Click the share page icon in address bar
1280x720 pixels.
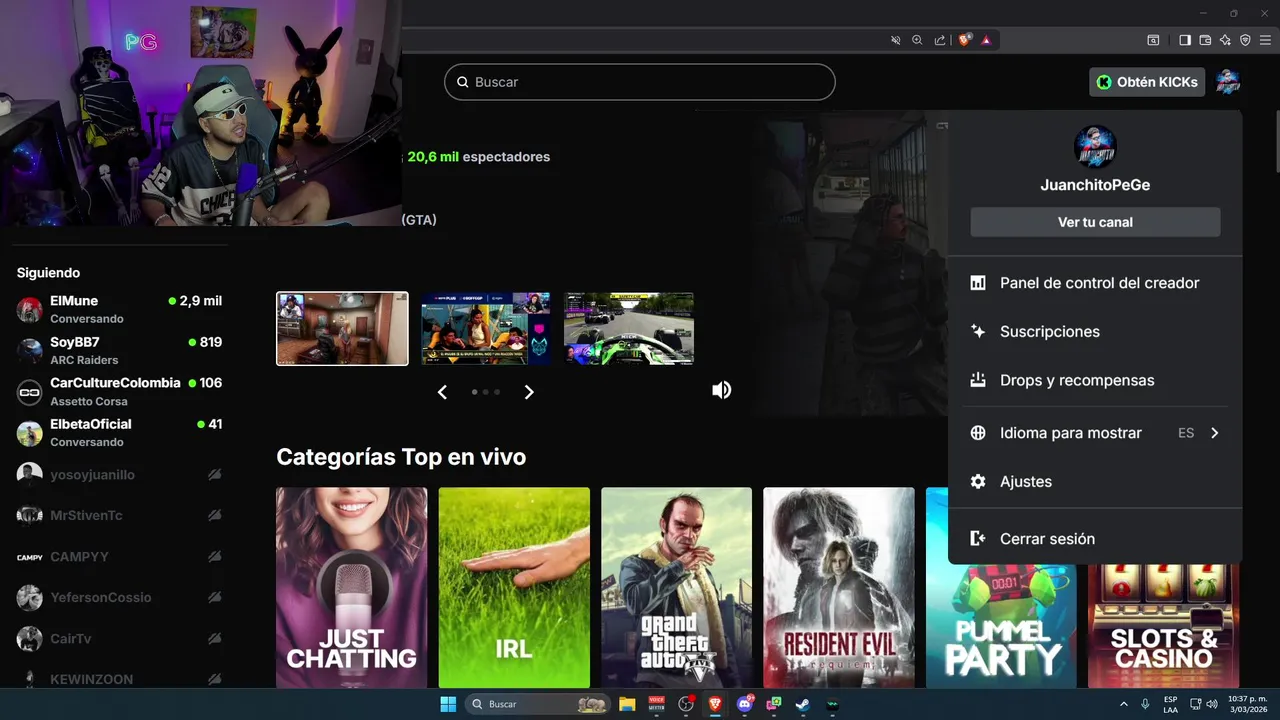click(940, 40)
